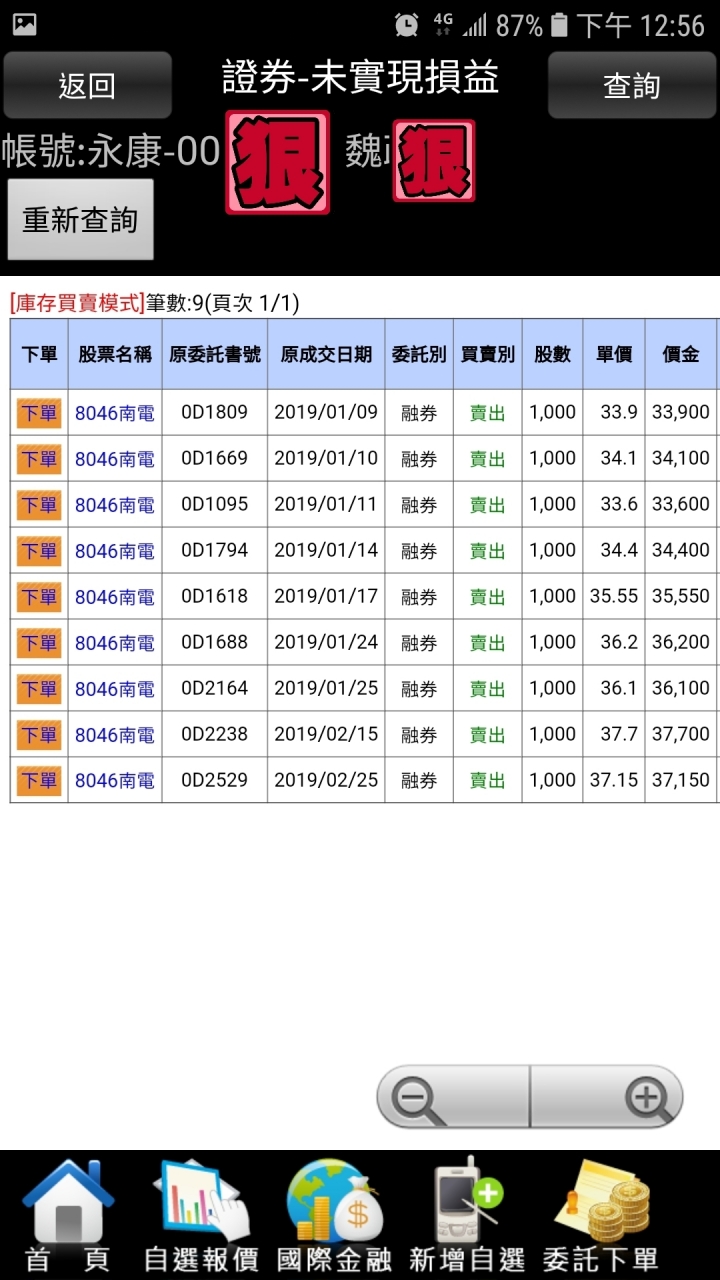Tap 下單 button for order 0D1618
This screenshot has height=1280, width=720.
(39, 597)
